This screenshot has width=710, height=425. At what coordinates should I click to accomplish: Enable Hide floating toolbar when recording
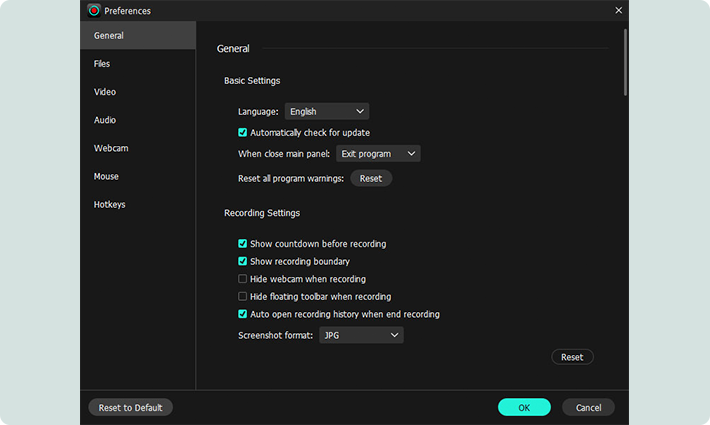tap(243, 296)
